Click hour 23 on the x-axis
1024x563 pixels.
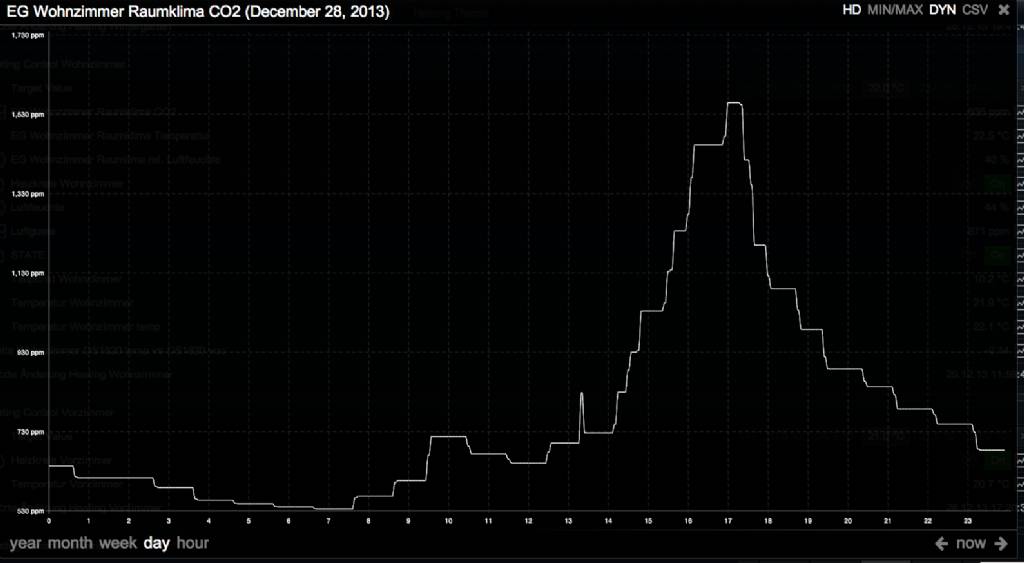[968, 520]
